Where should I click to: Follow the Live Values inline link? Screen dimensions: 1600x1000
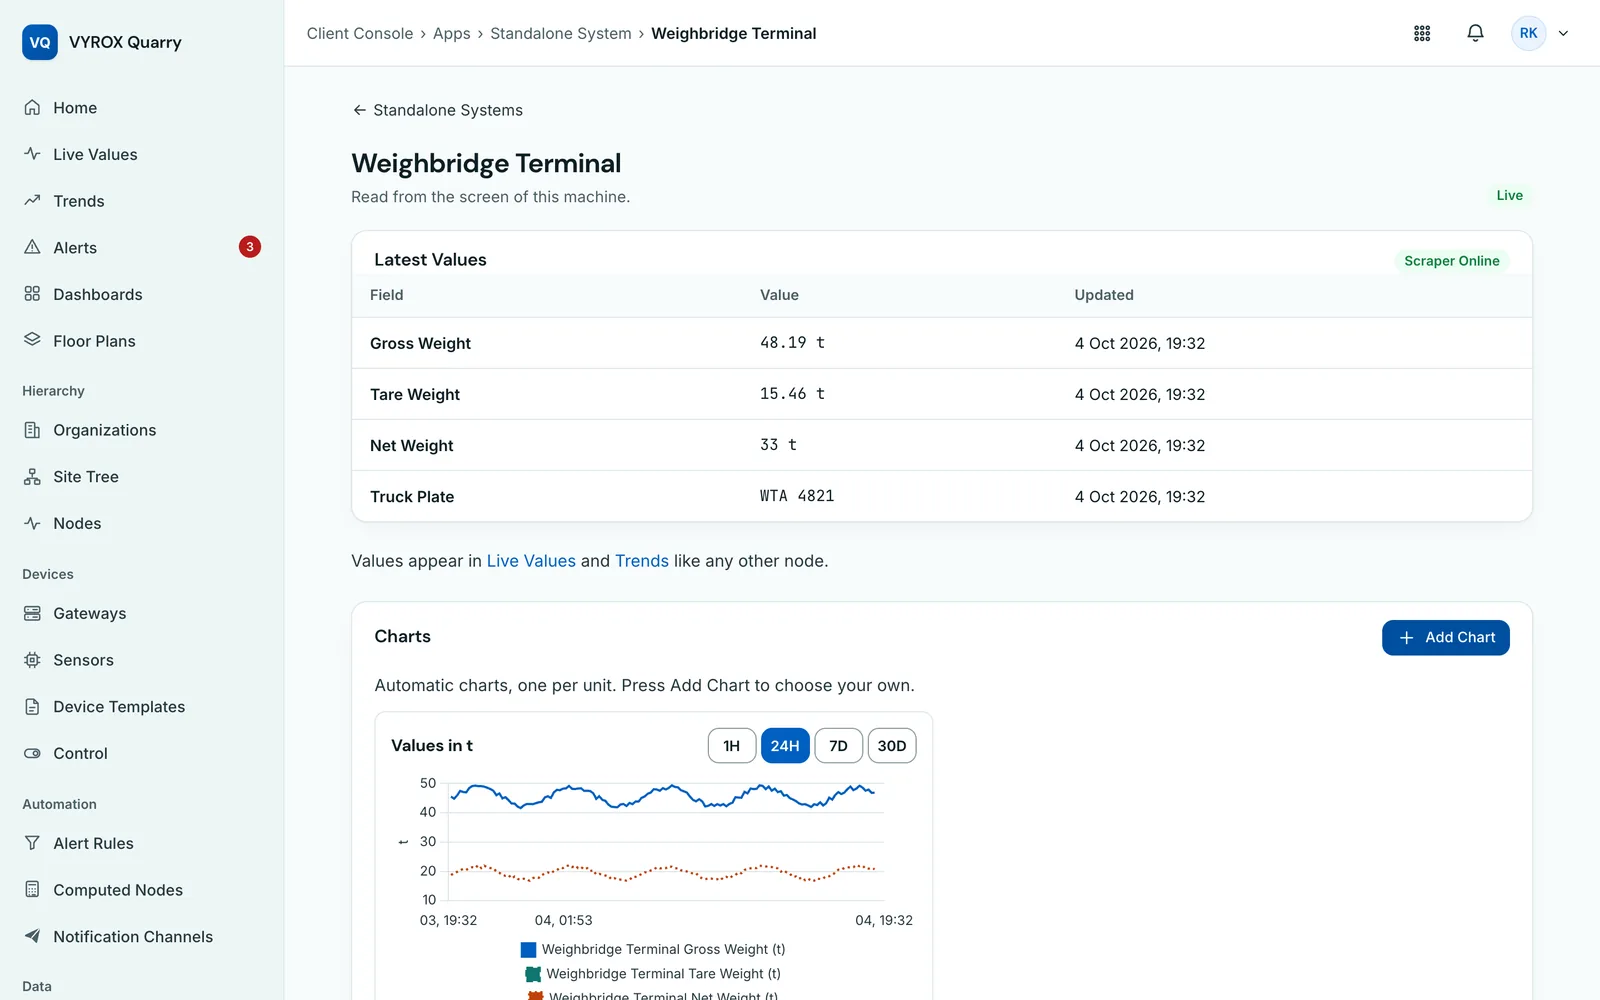pyautogui.click(x=531, y=561)
